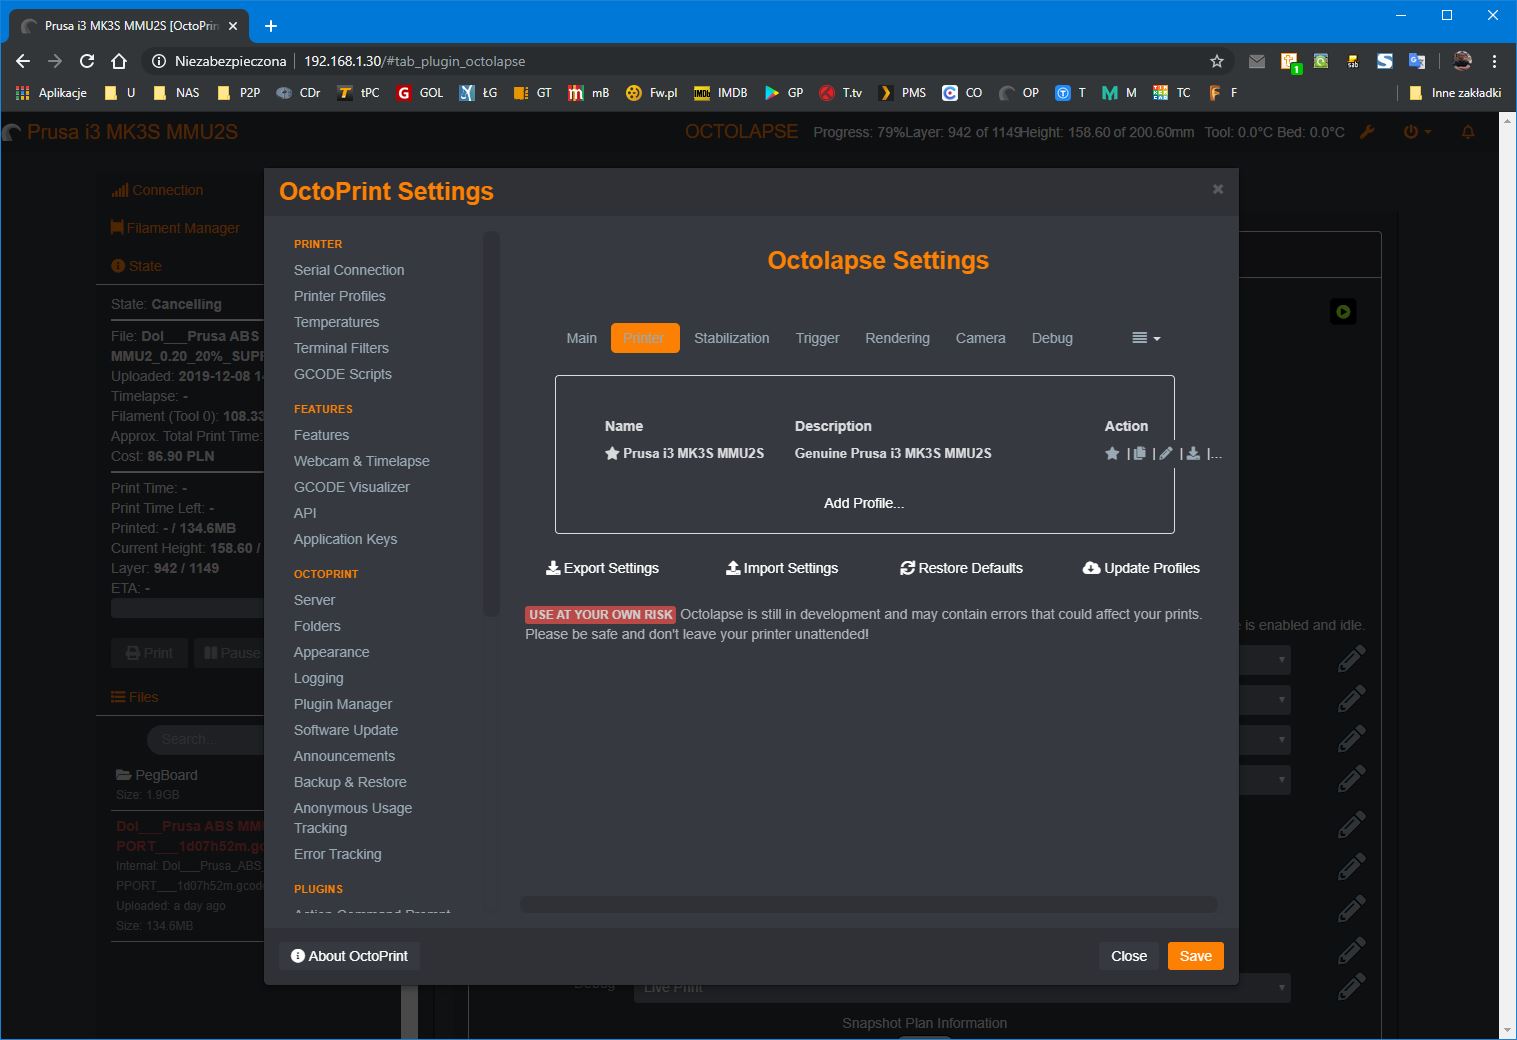The image size is (1517, 1040).
Task: Click Restore Defaults
Action: pyautogui.click(x=962, y=568)
